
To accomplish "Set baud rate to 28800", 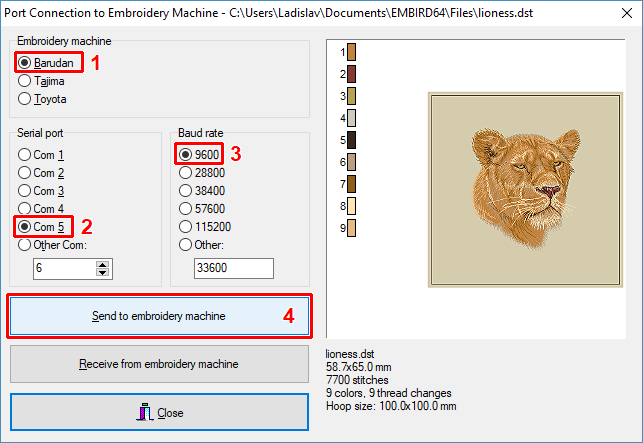I will coord(202,173).
